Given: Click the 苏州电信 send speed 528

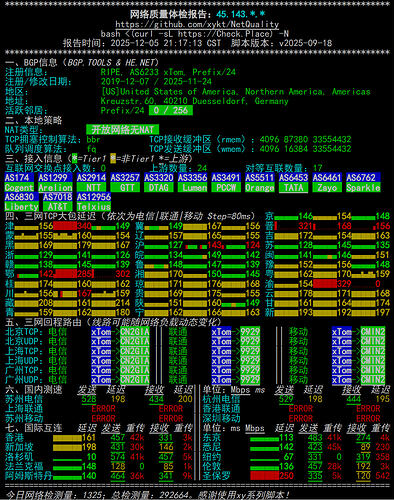Looking at the screenshot, I should (89, 399).
